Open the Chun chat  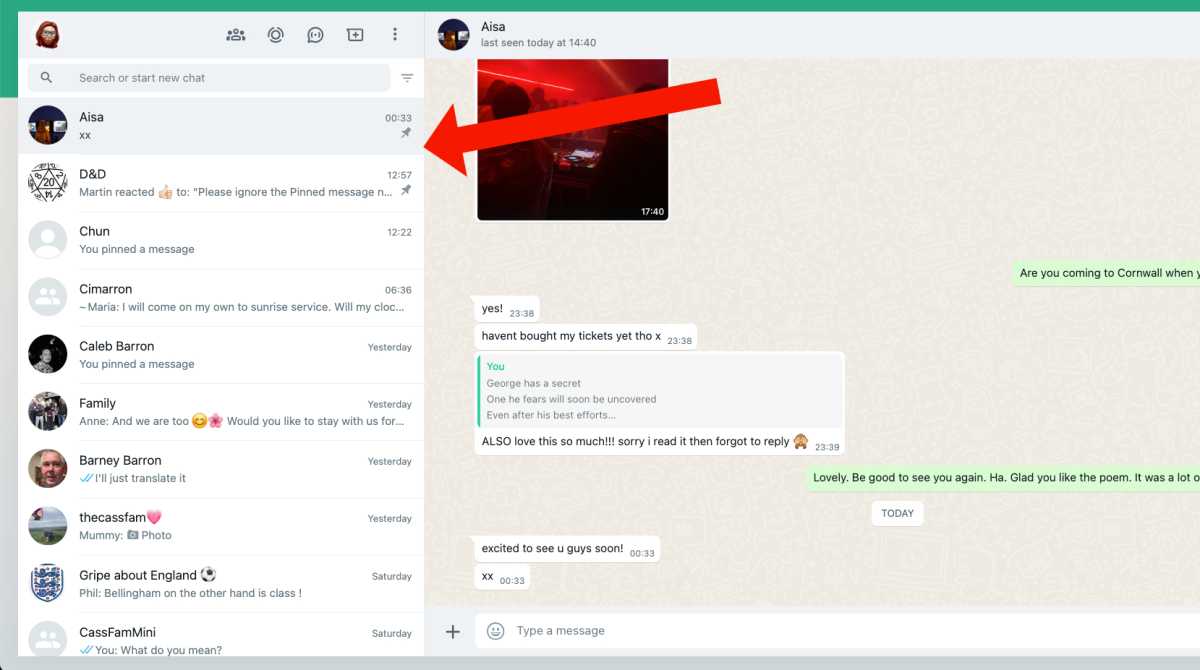221,240
